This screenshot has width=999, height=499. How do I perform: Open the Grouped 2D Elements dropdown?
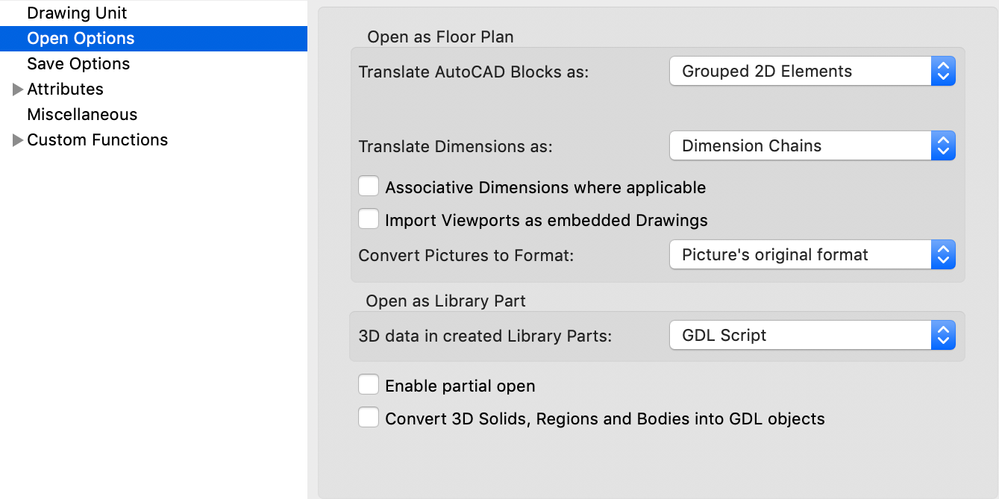pyautogui.click(x=799, y=71)
